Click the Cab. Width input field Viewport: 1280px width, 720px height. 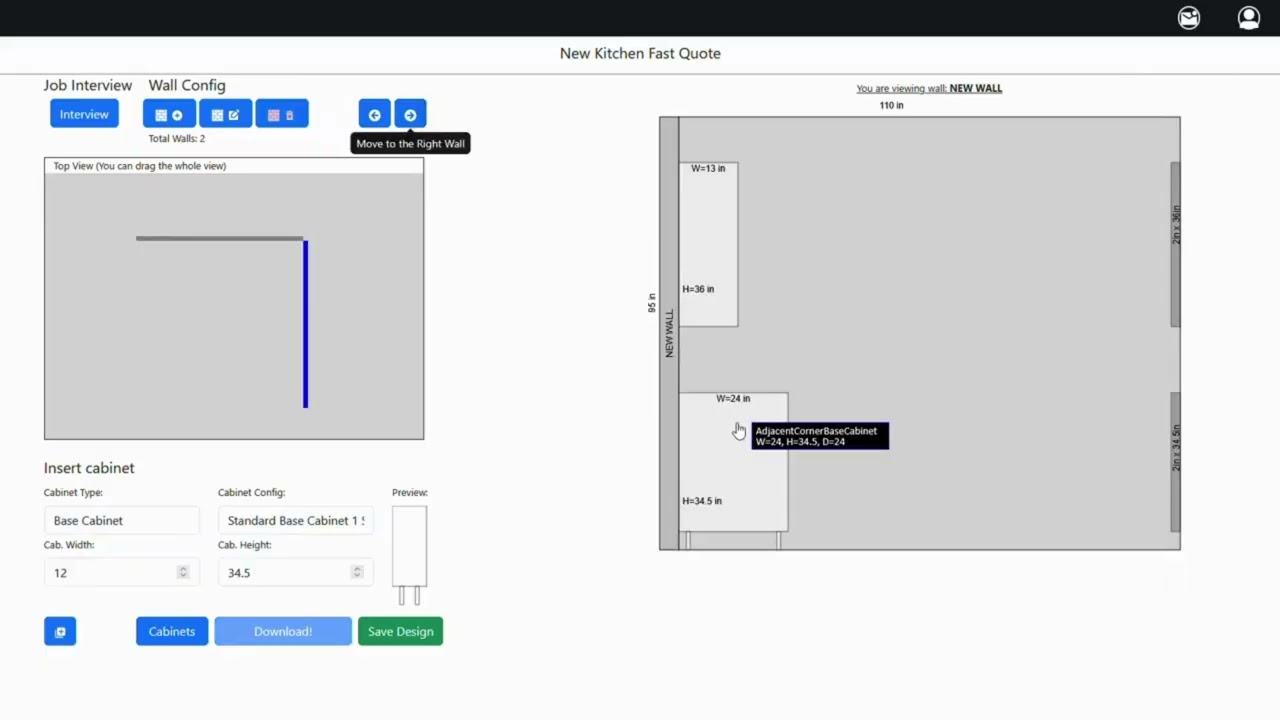click(122, 572)
